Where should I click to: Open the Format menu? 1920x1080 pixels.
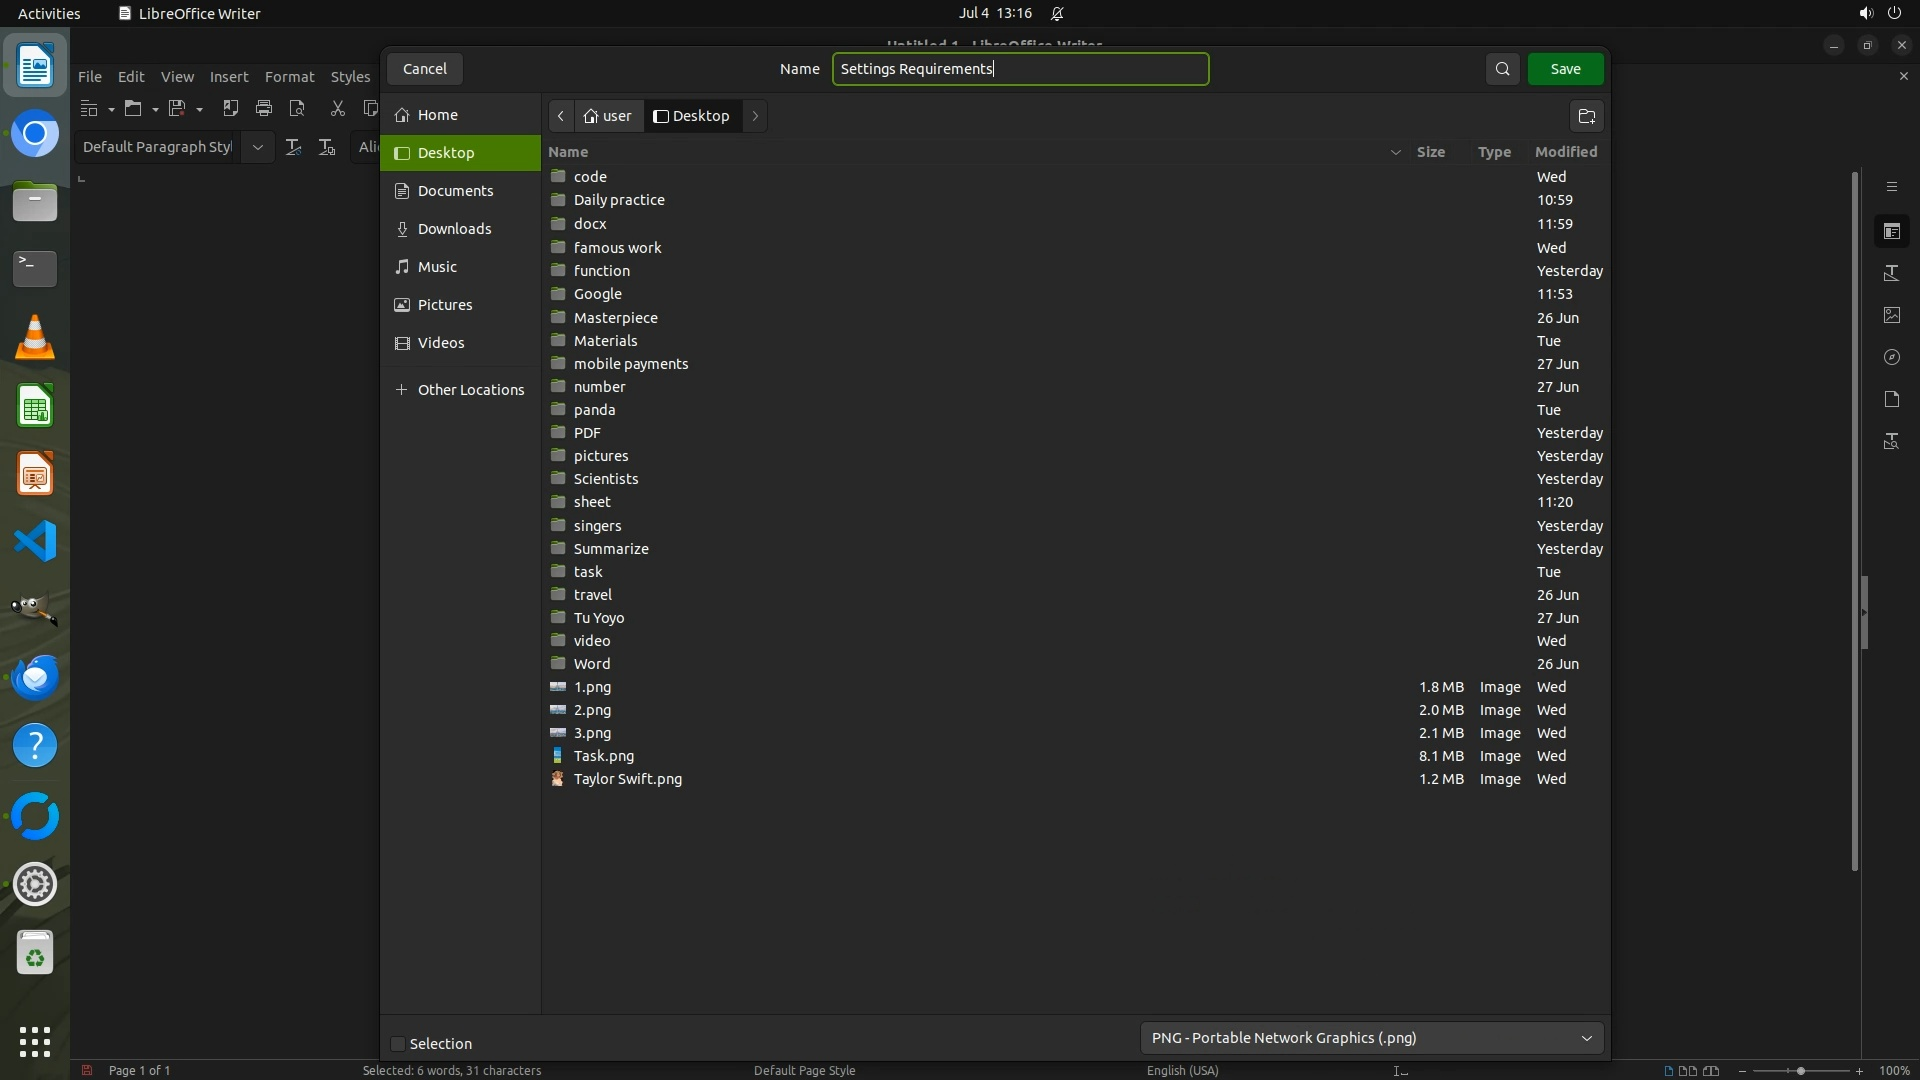[289, 77]
